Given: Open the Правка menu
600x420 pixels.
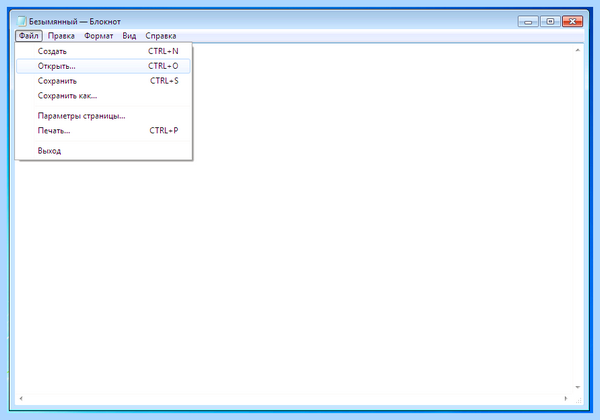Looking at the screenshot, I should [x=61, y=36].
